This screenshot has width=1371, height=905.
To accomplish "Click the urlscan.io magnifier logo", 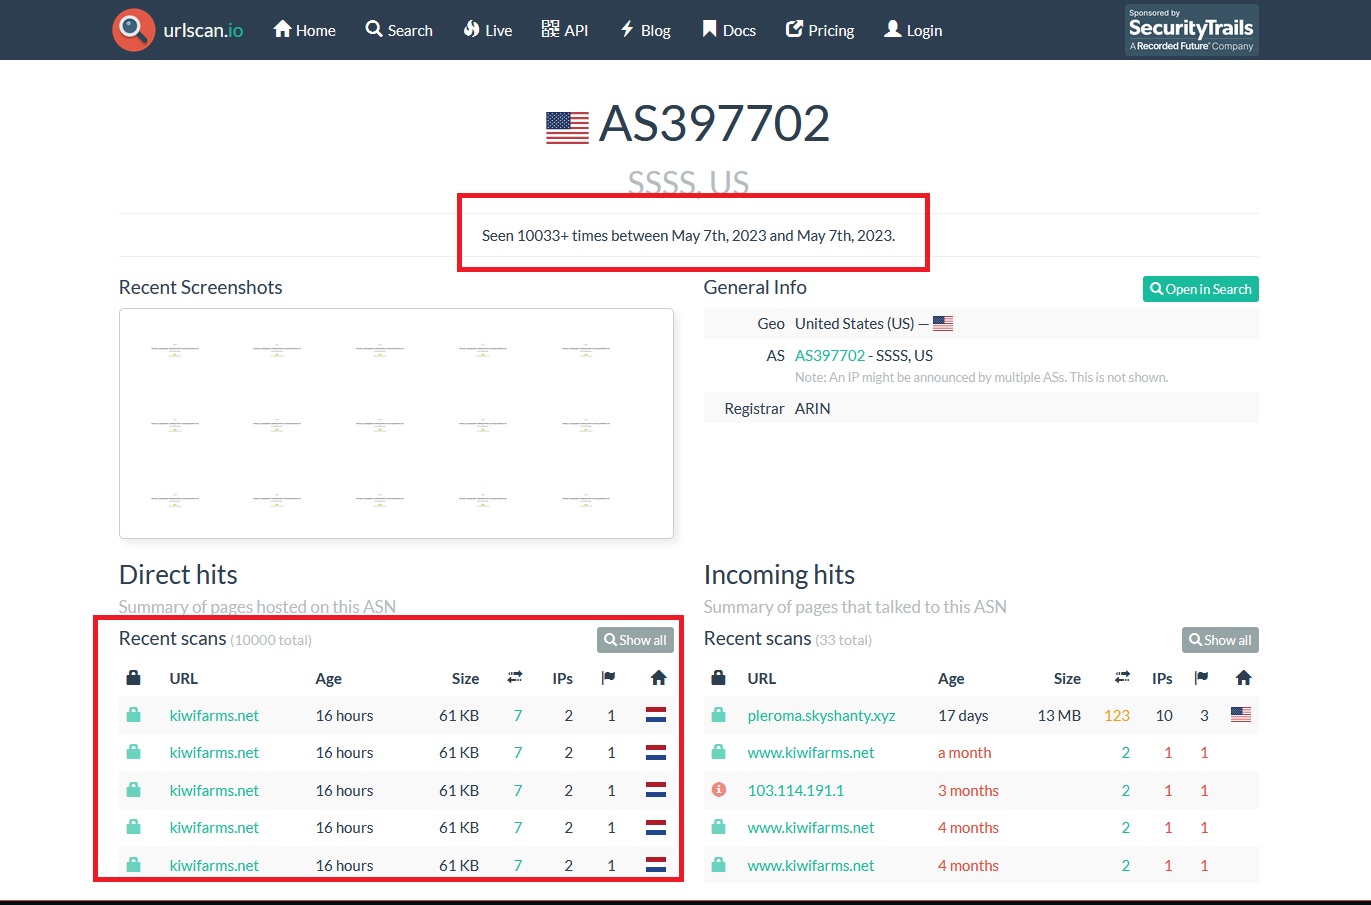I will pos(133,30).
